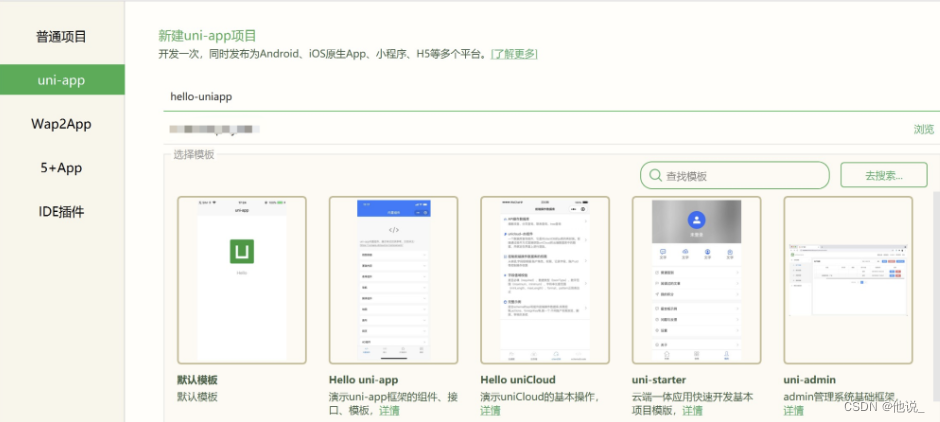Image resolution: width=940 pixels, height=422 pixels.
Task: Select the uni-admin template thumbnail
Action: (848, 280)
